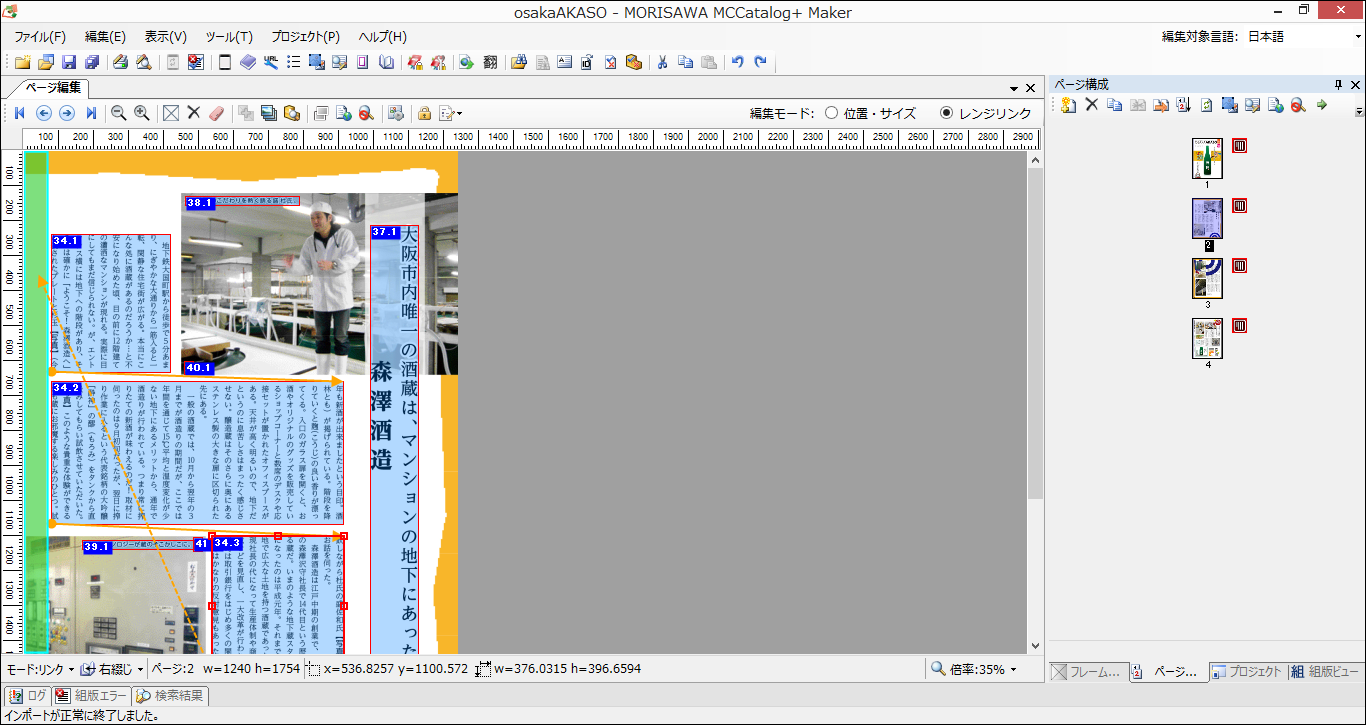
Task: Go to the next page arrow
Action: pyautogui.click(x=67, y=113)
